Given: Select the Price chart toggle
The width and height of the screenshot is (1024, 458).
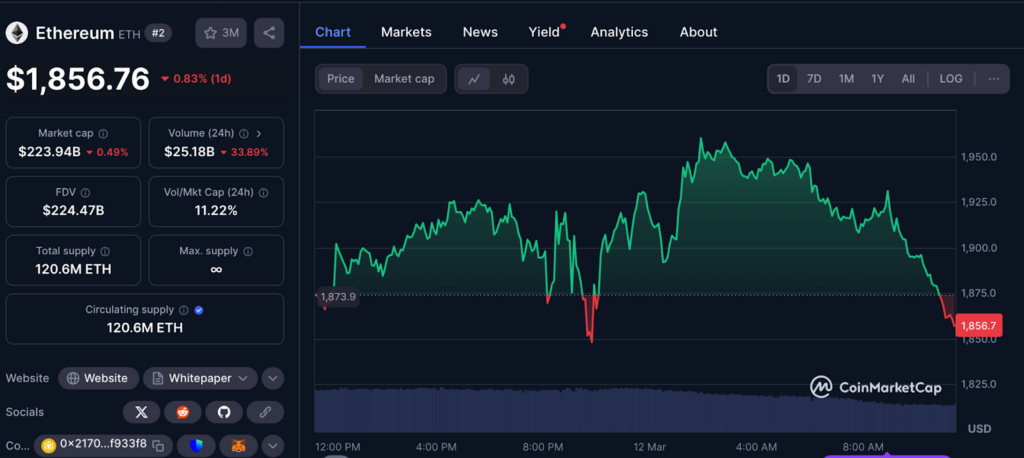Looking at the screenshot, I should click(x=340, y=79).
